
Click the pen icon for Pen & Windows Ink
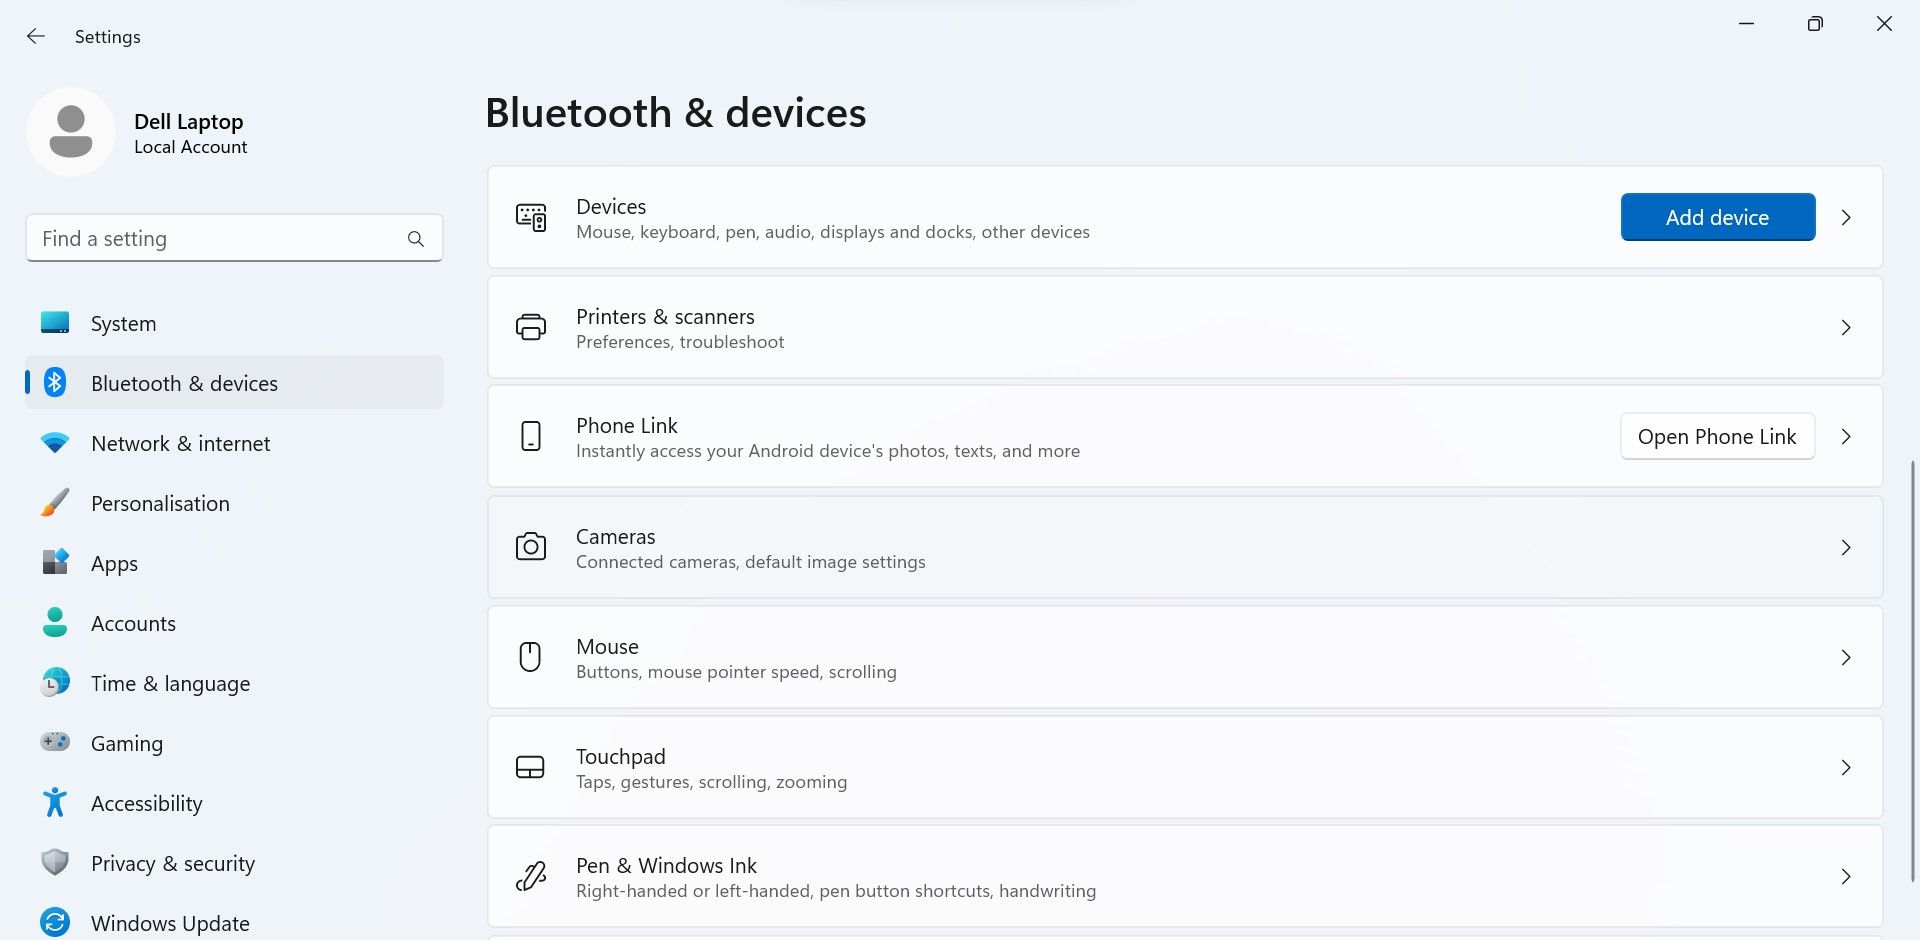point(530,876)
